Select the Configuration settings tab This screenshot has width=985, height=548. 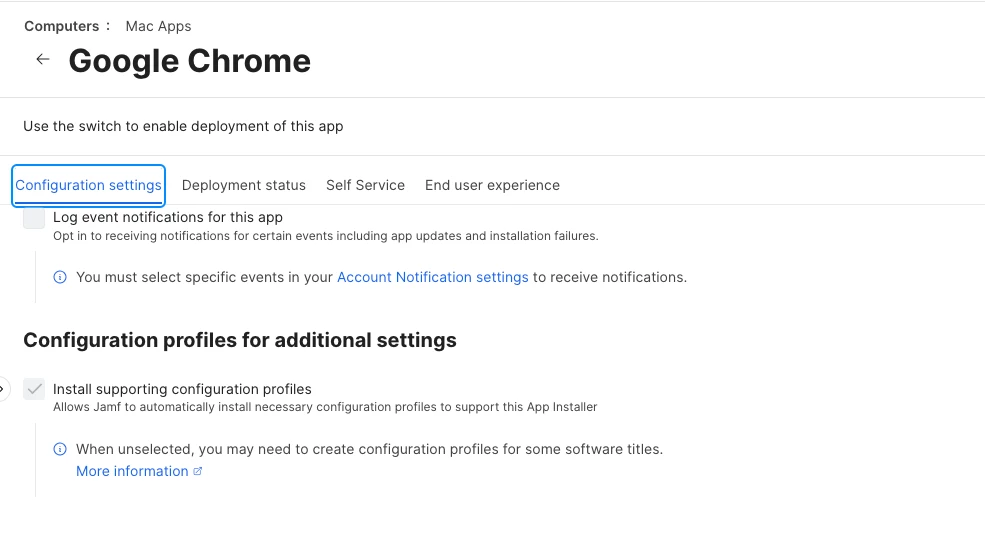[88, 185]
